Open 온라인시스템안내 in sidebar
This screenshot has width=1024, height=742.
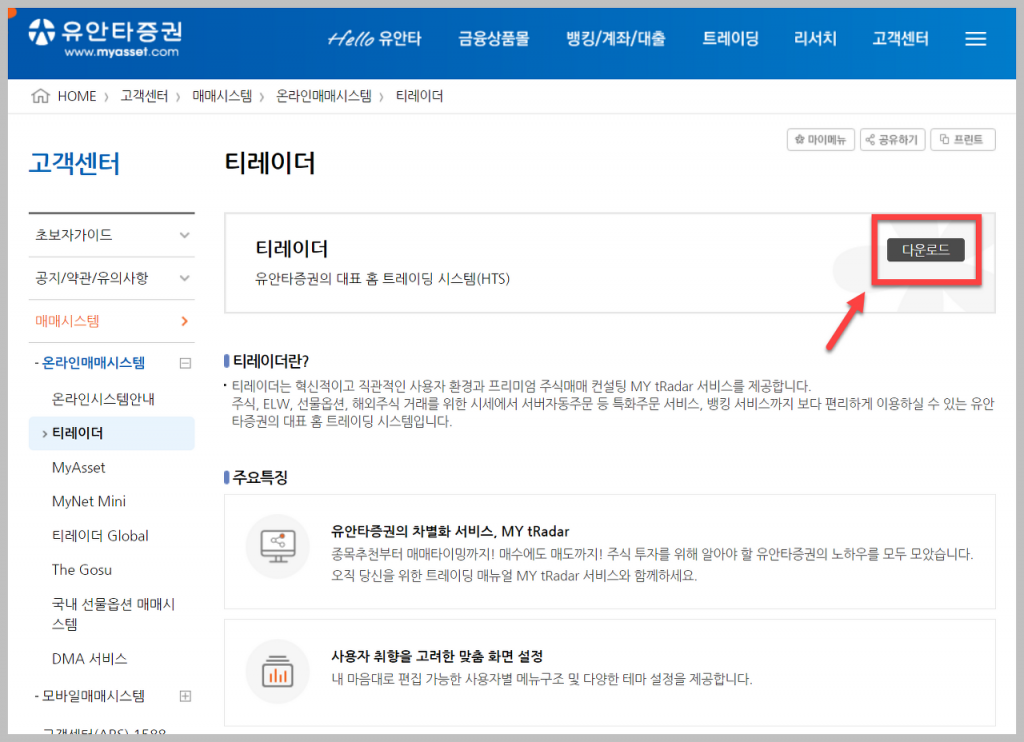coord(103,399)
